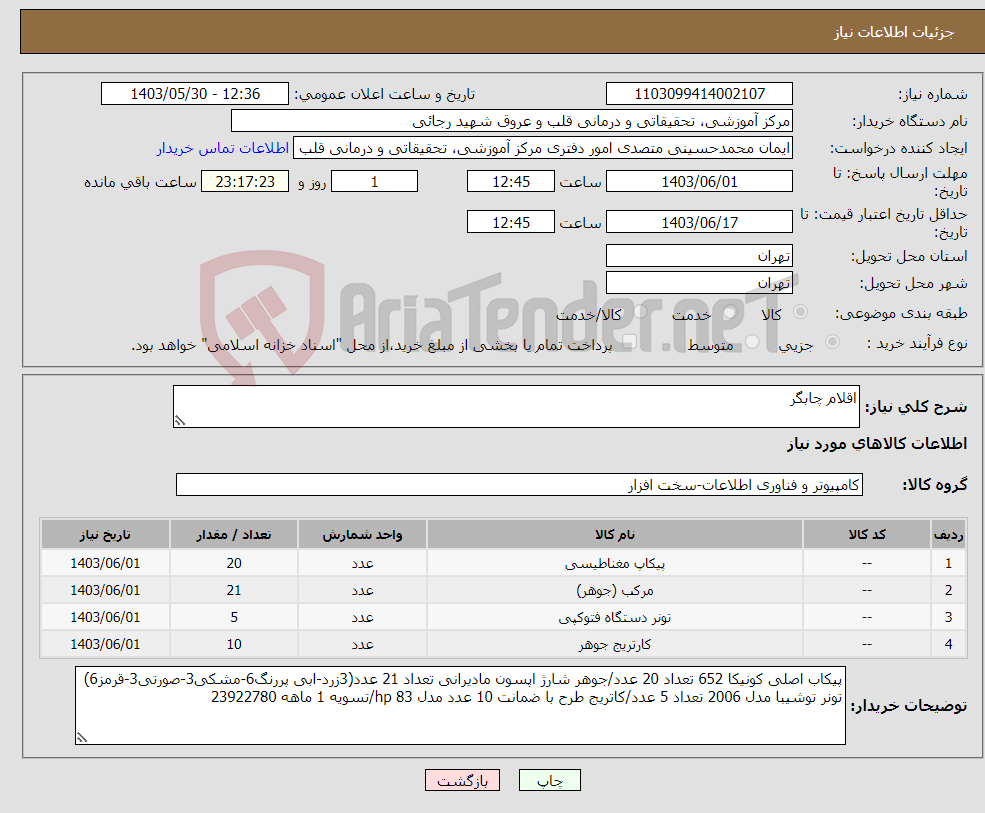
Task: Click the remaining time 23:17:23 field
Action: tap(245, 182)
